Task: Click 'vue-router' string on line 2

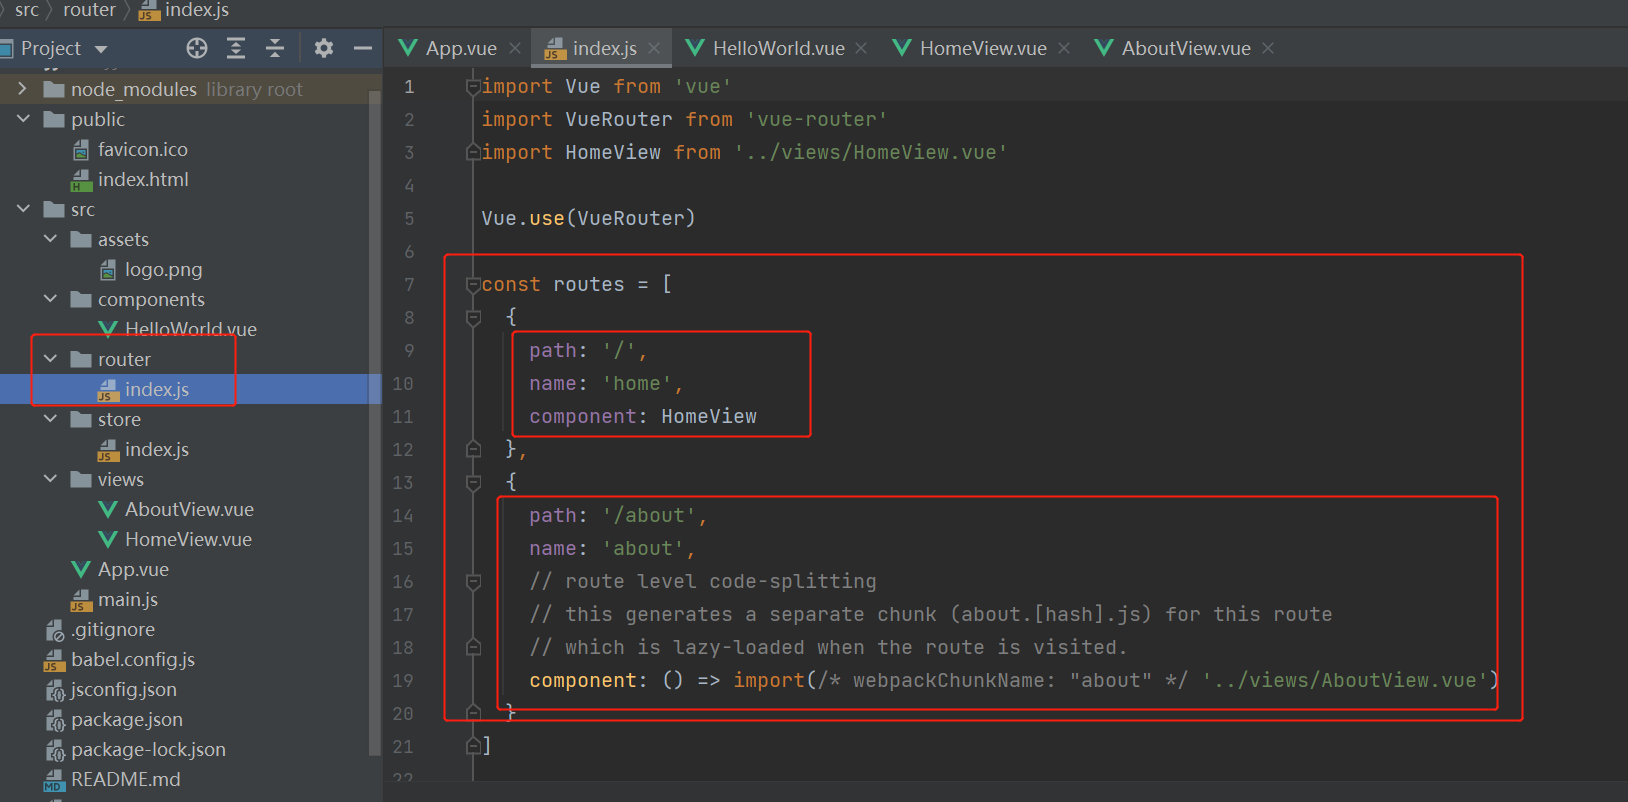Action: [x=816, y=119]
